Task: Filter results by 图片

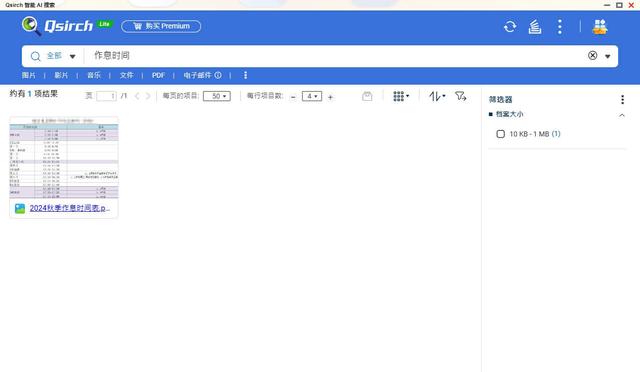Action: [x=29, y=75]
